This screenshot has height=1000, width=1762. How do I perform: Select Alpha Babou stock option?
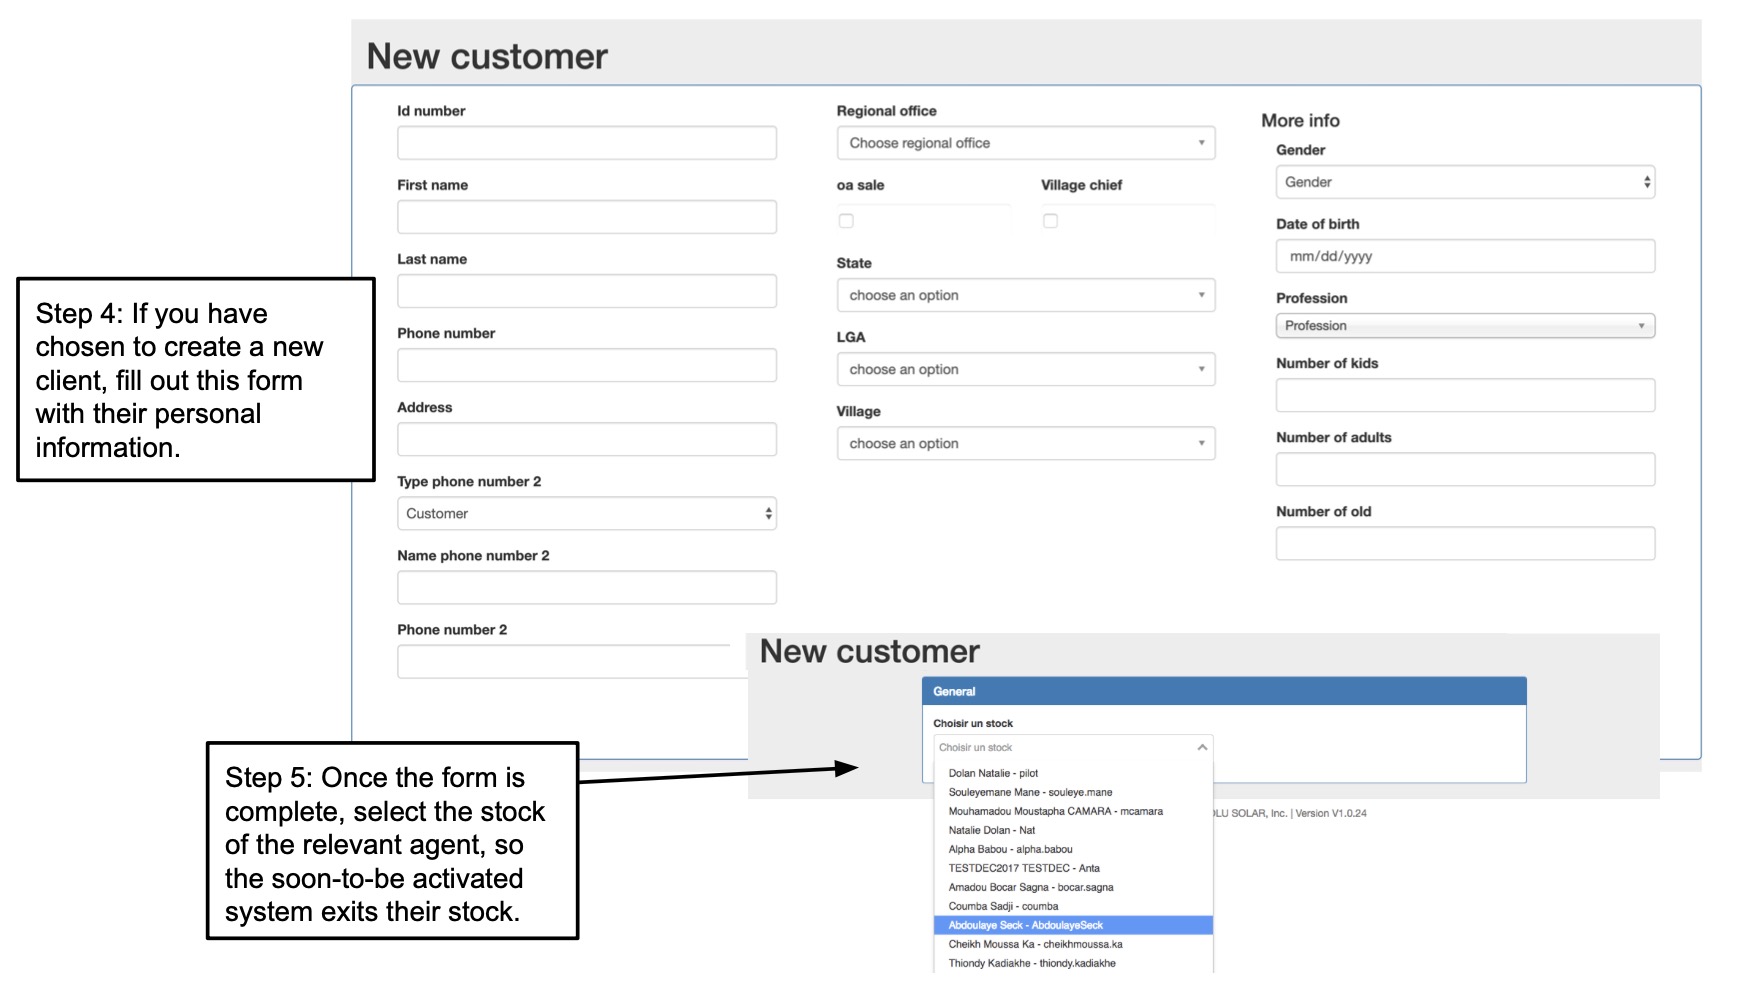click(x=1010, y=849)
